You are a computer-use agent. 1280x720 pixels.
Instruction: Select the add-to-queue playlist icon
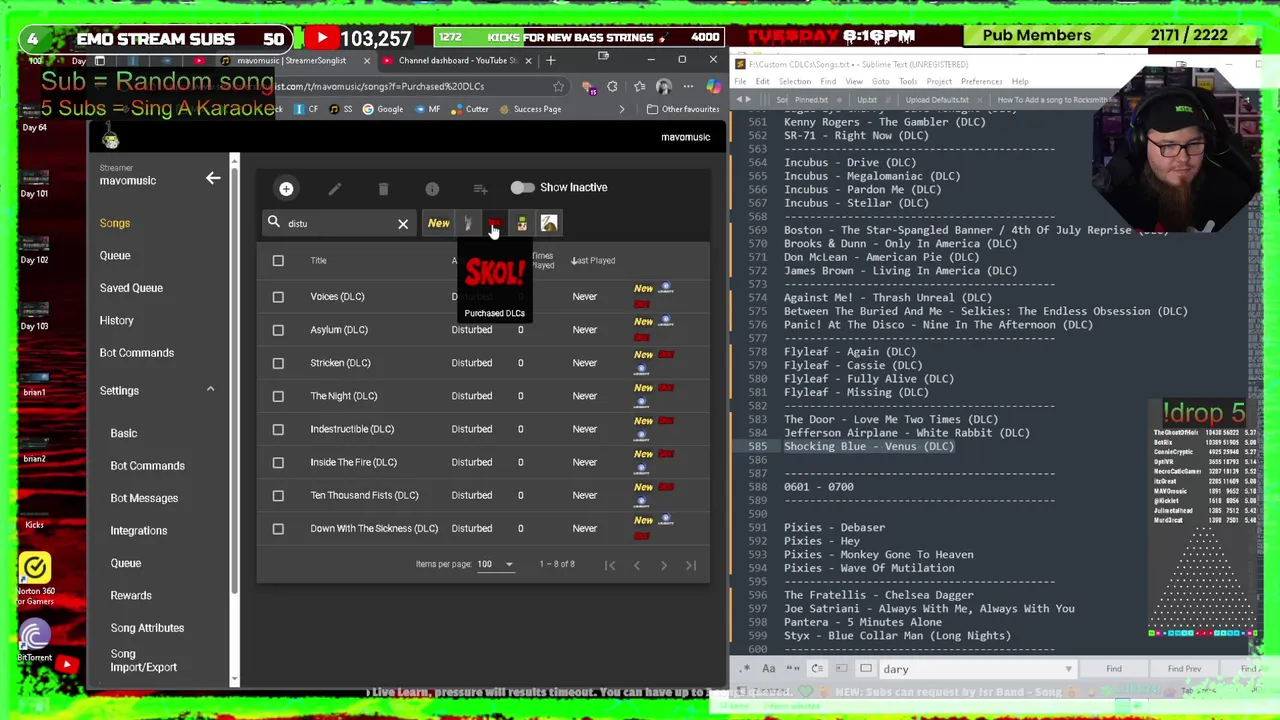click(480, 188)
